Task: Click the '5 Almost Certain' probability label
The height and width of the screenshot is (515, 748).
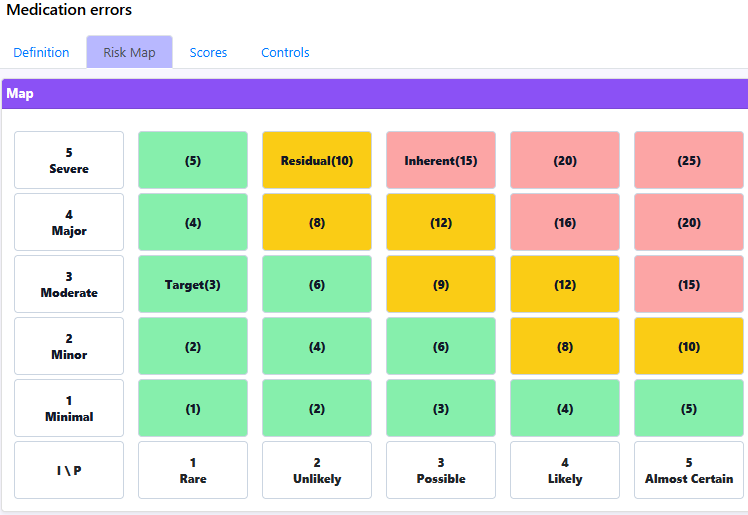Action: [689, 470]
